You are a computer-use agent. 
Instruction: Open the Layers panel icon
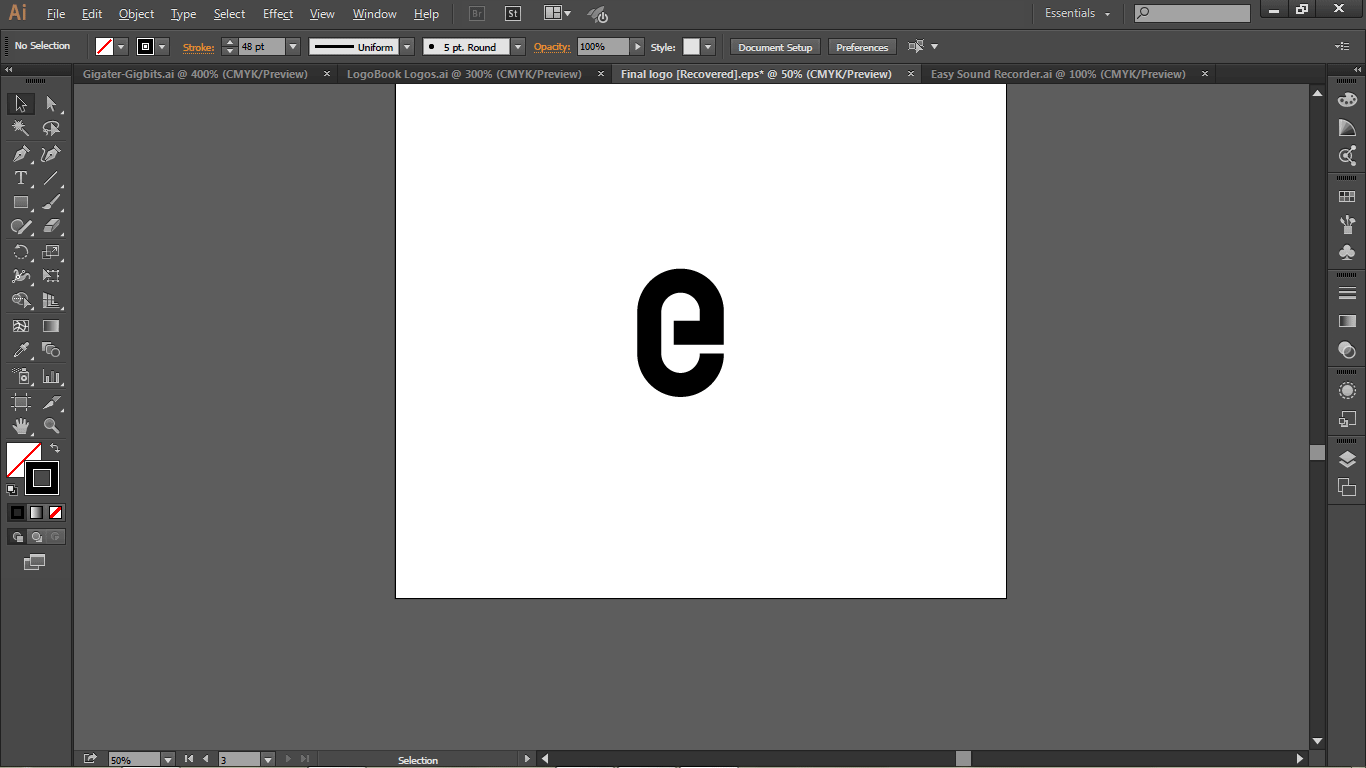1347,460
